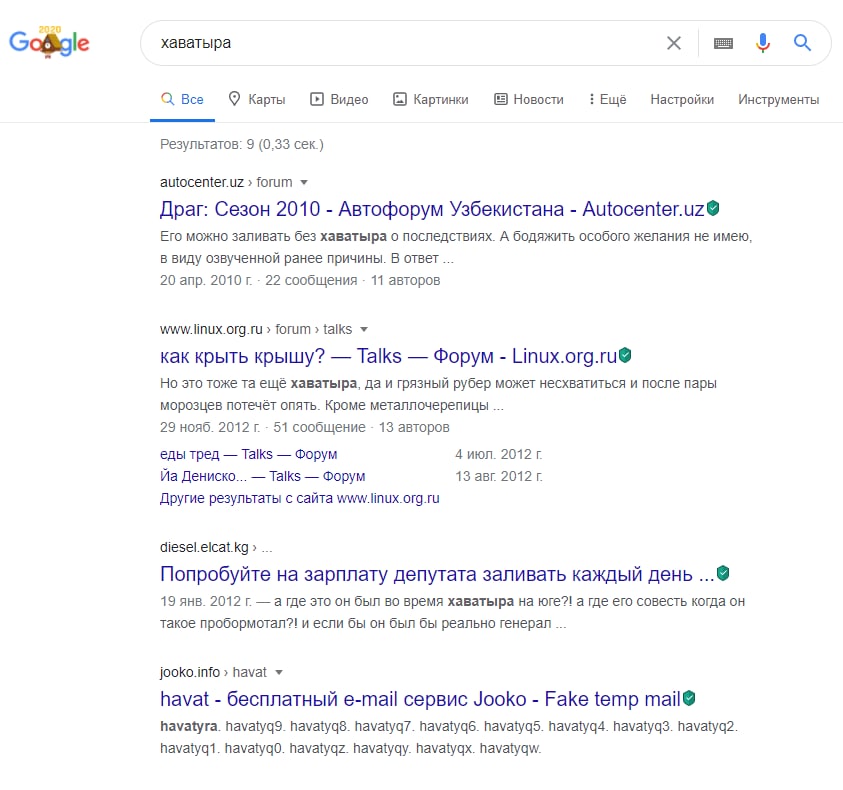This screenshot has width=843, height=790.
Task: Open the on-screen keyboard icon
Action: click(723, 43)
